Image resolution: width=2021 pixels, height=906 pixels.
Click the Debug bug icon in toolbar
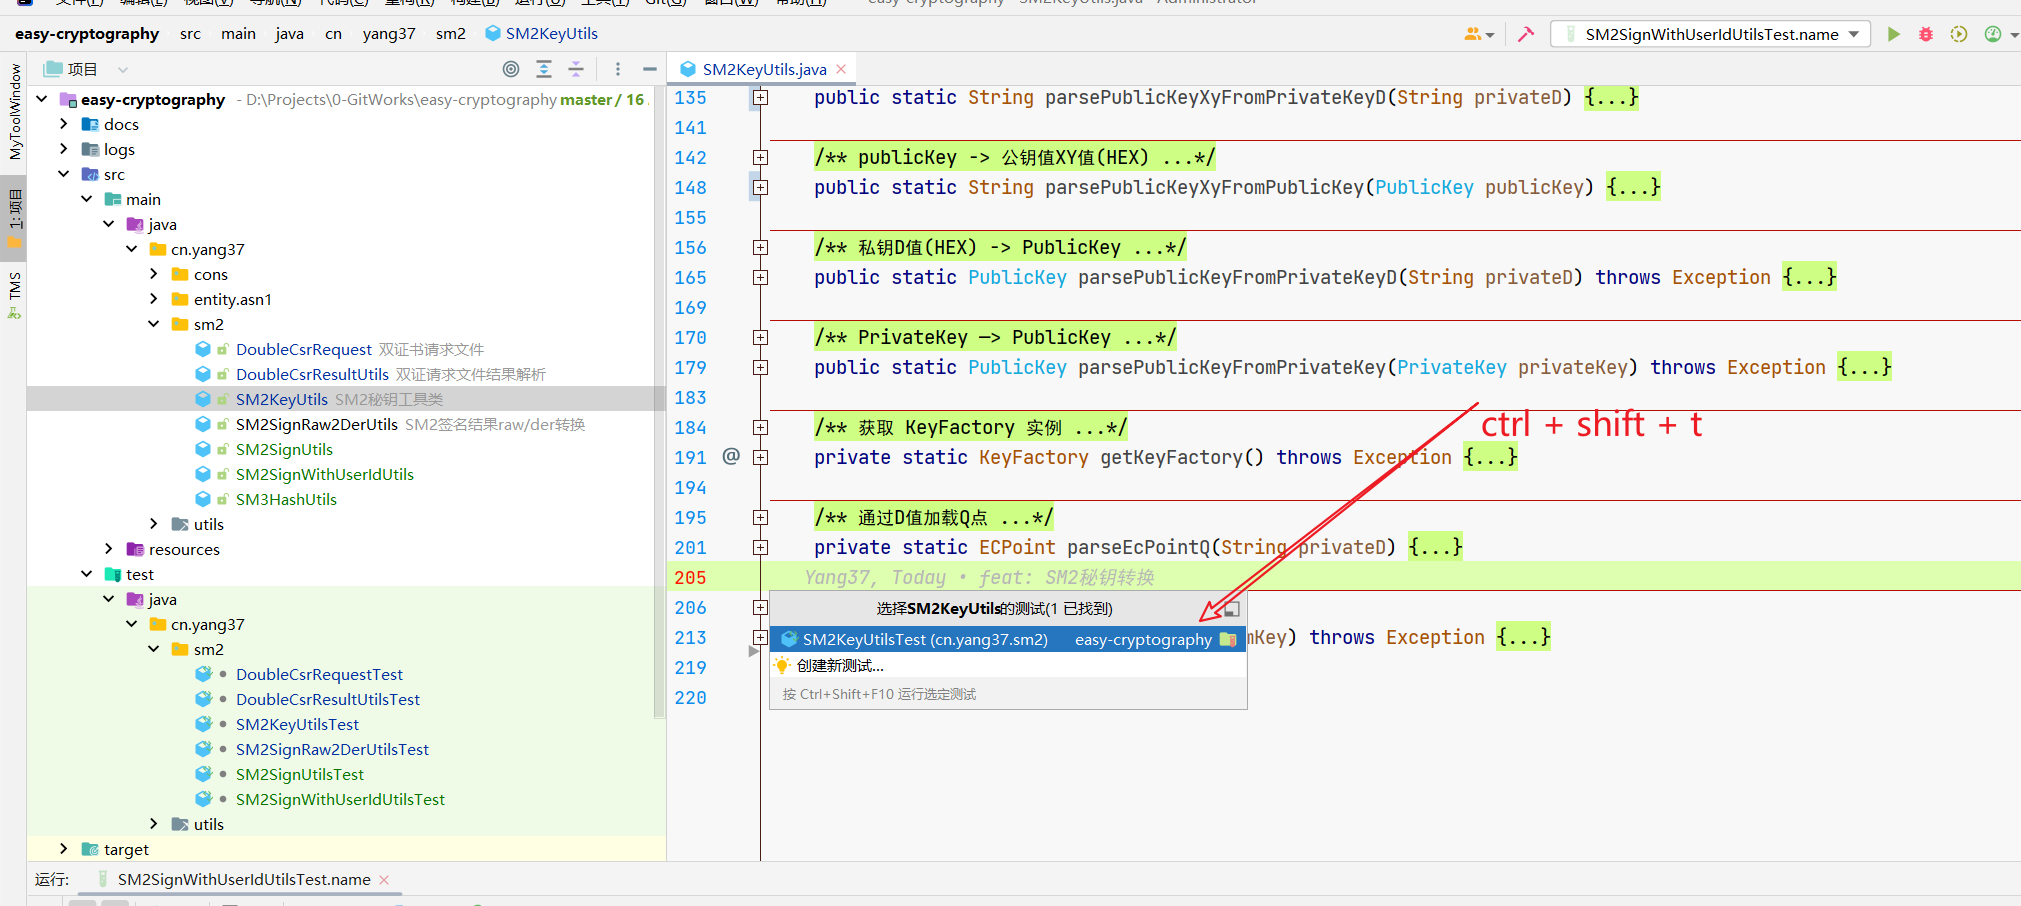1926,34
